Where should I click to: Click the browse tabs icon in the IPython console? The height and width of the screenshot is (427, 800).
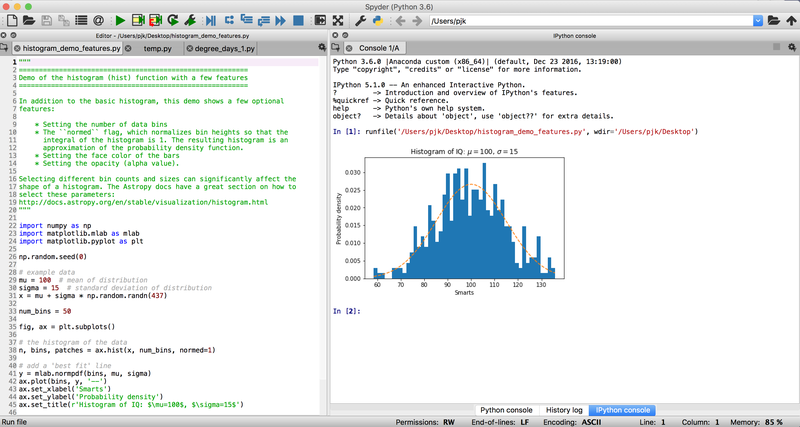335,47
